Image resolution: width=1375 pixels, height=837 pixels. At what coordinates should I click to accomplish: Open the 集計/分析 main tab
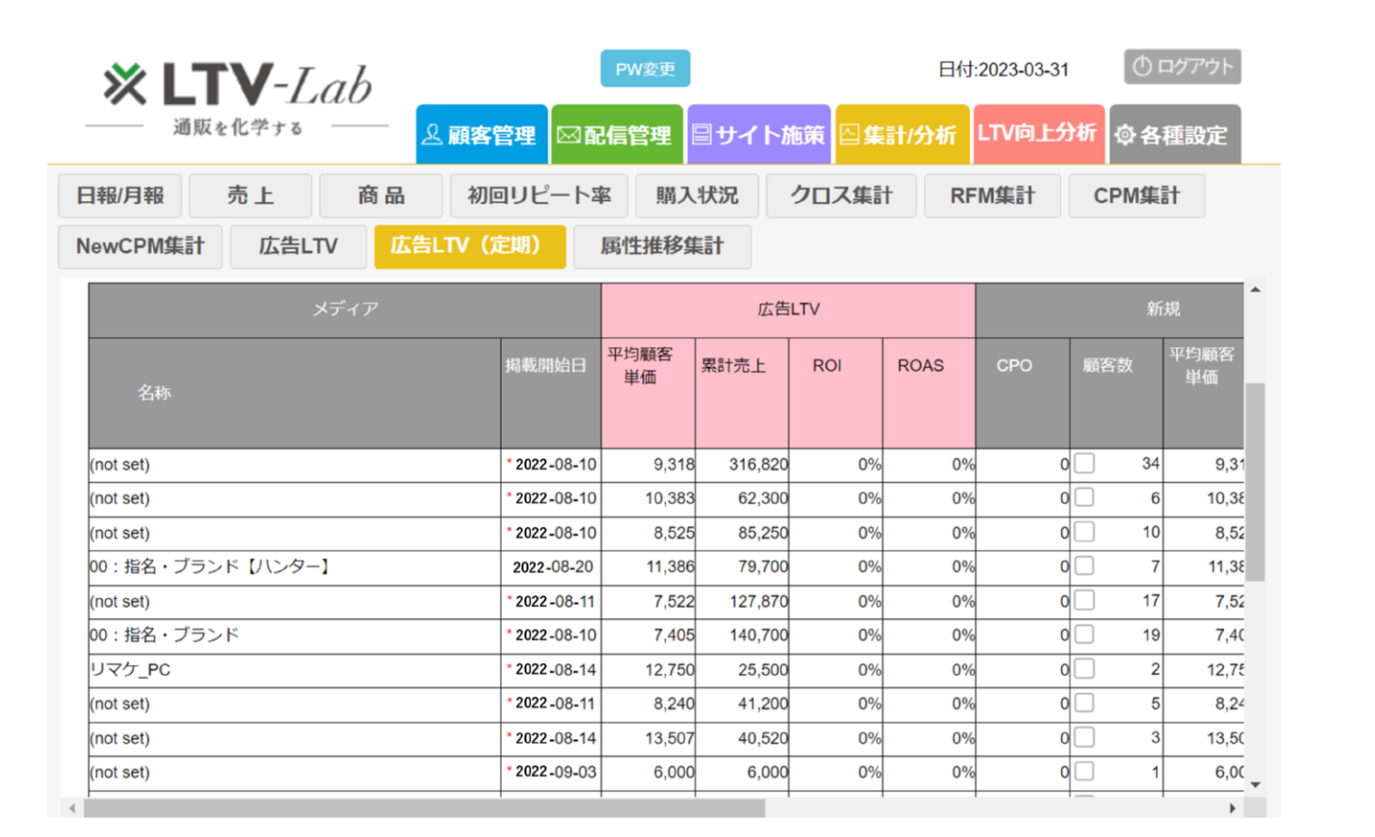click(902, 134)
